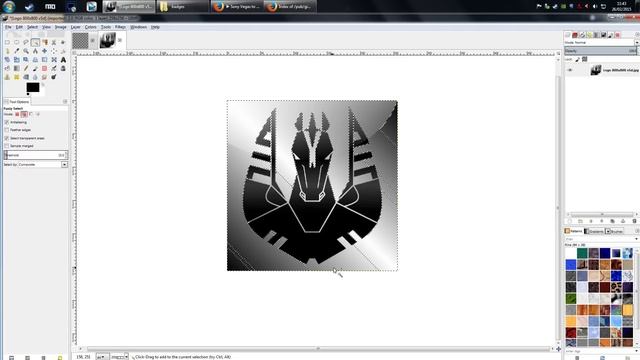Select the Rectangle Select tool
This screenshot has width=640, height=360.
click(x=7, y=42)
